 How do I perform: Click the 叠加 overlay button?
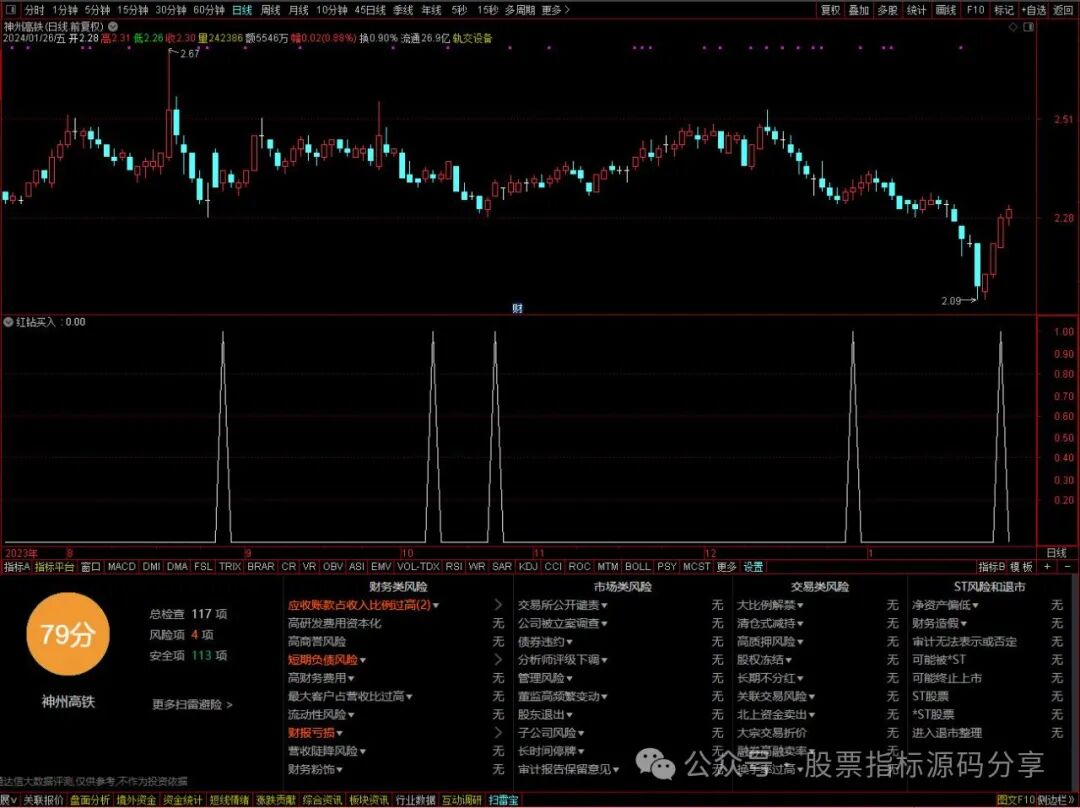tap(859, 10)
